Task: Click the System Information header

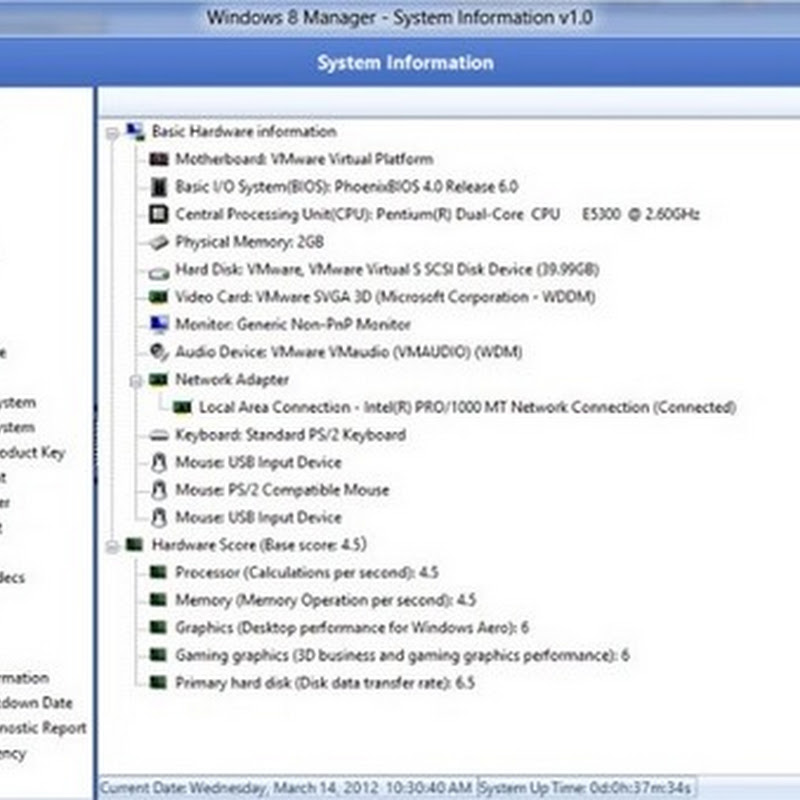Action: pos(405,62)
